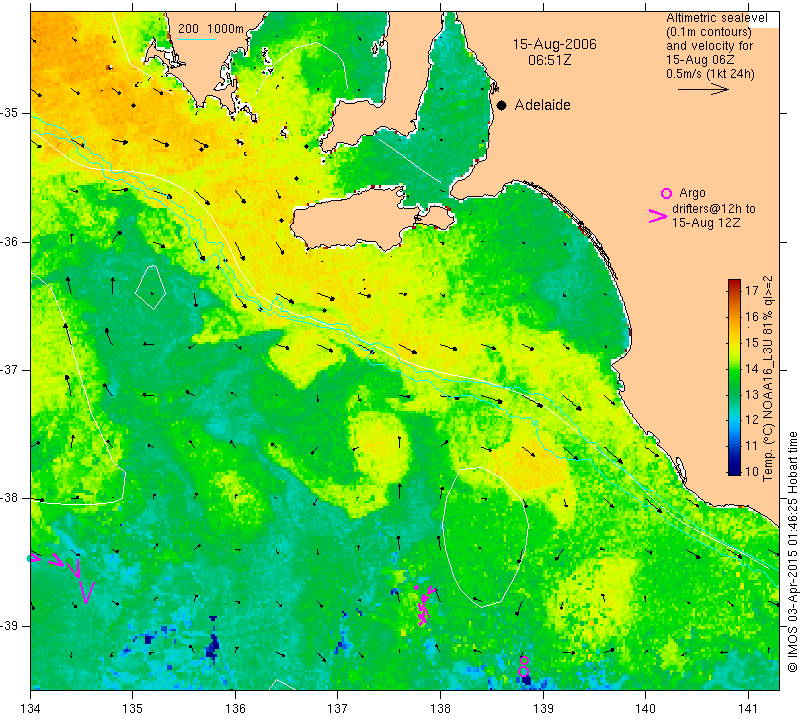Click the temperature color scale bar

point(734,377)
